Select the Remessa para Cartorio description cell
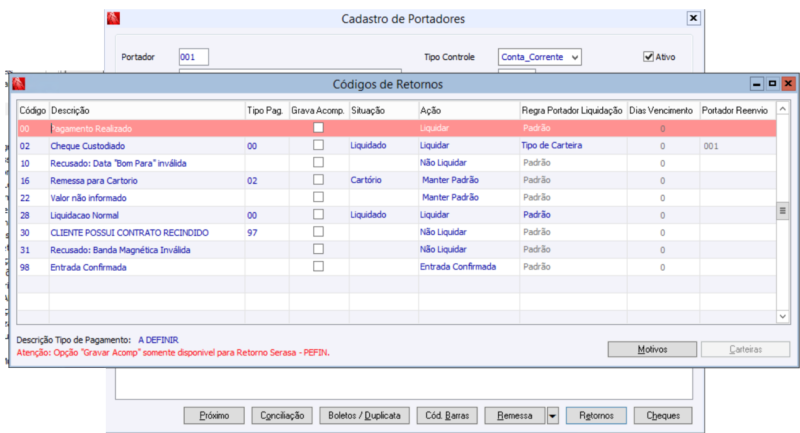Viewport: 800px width, 433px height. (x=147, y=181)
